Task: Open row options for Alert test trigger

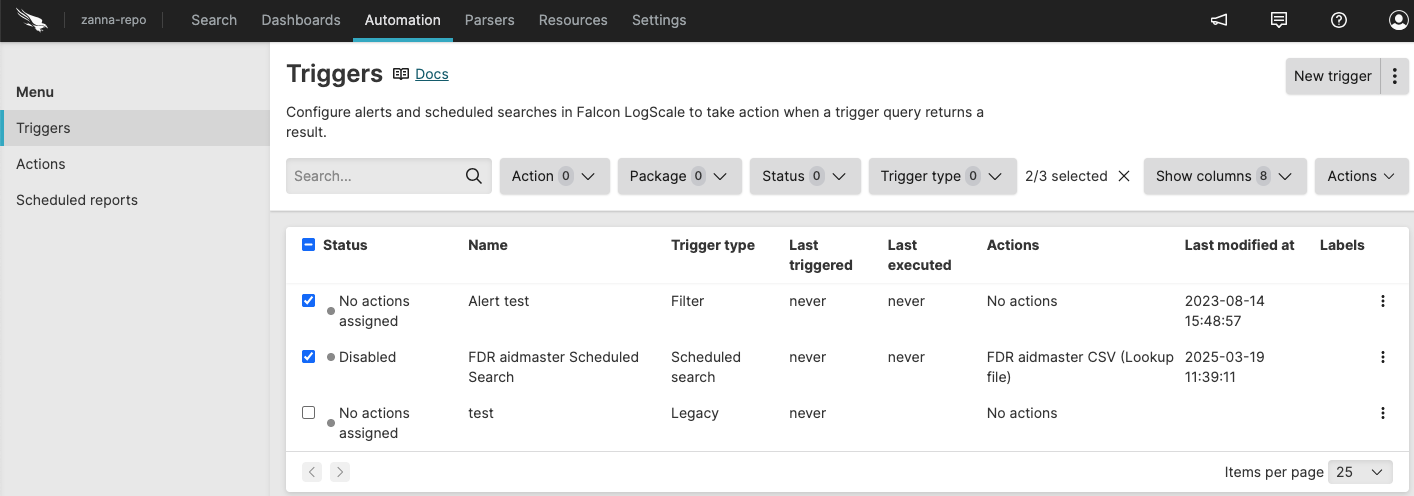Action: [1383, 301]
